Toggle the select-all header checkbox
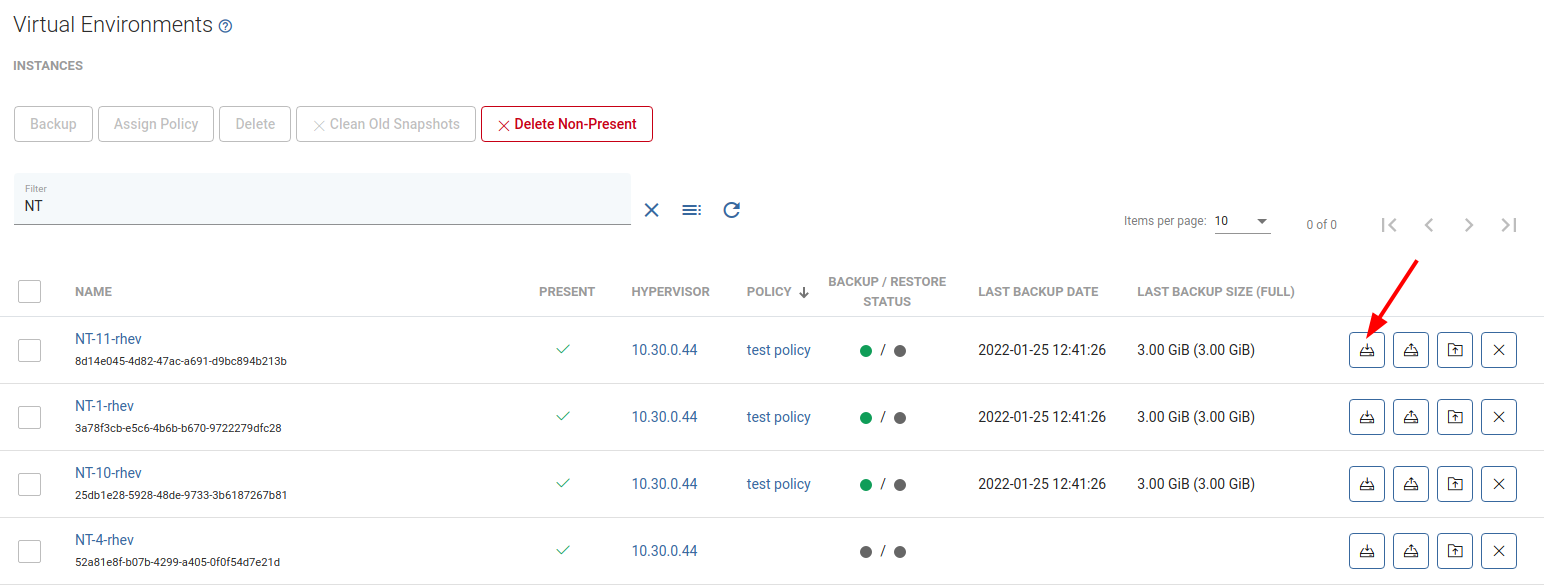This screenshot has height=586, width=1544. click(x=30, y=291)
